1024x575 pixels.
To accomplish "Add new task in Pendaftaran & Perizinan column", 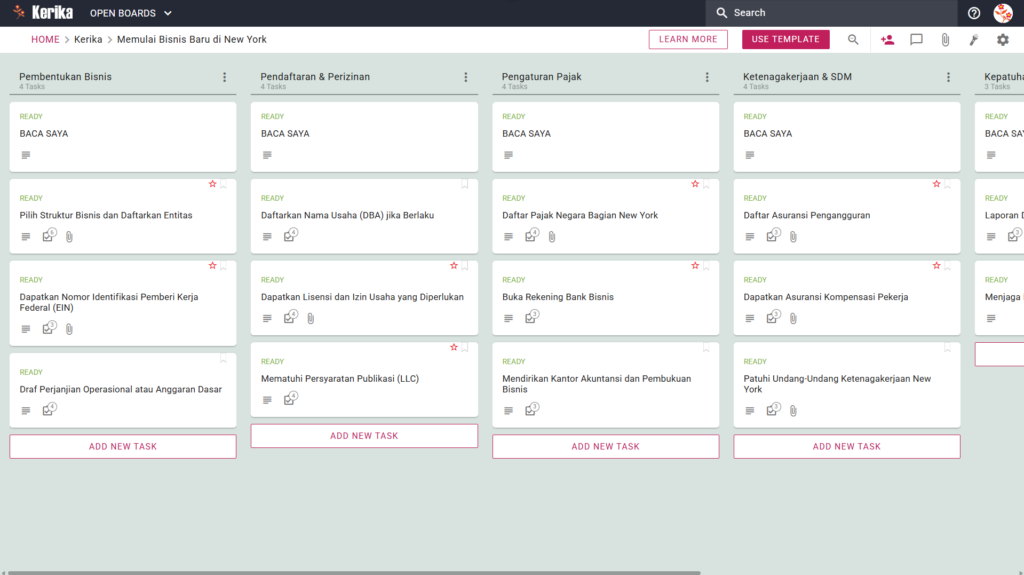I will (364, 436).
